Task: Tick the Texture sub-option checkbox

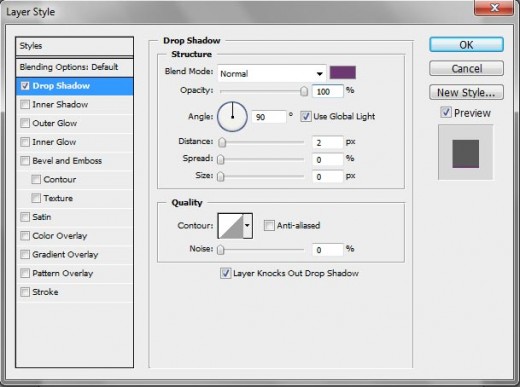Action: point(36,198)
